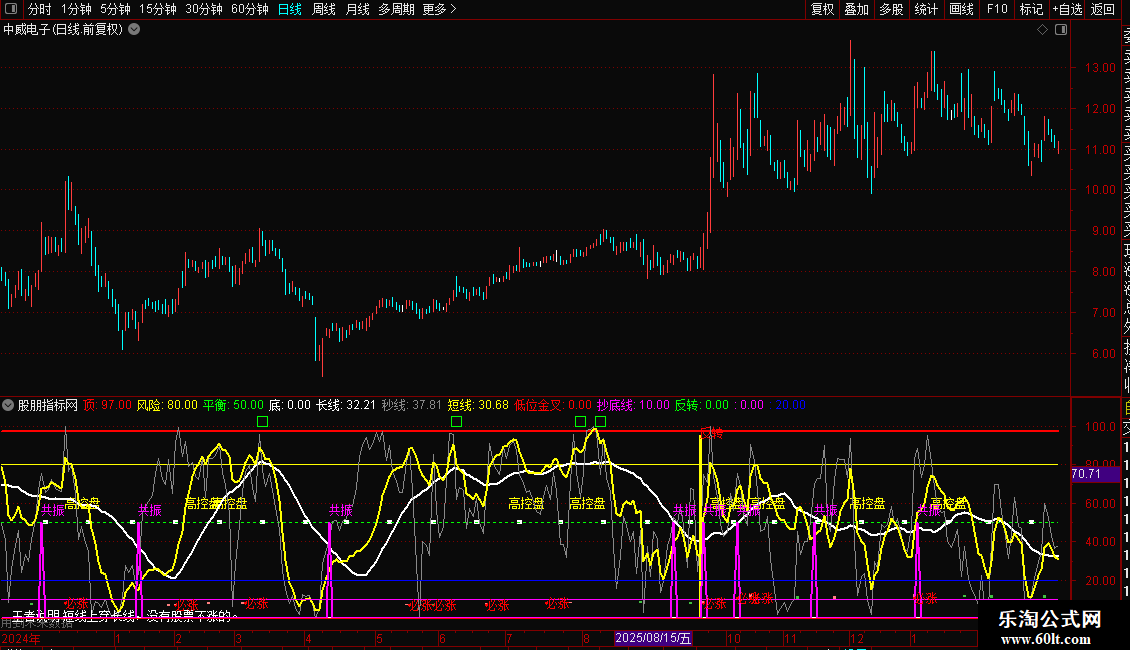The image size is (1130, 650).
Task: Click the magenta 抄底线: 10.00 legend value
Action: point(633,405)
